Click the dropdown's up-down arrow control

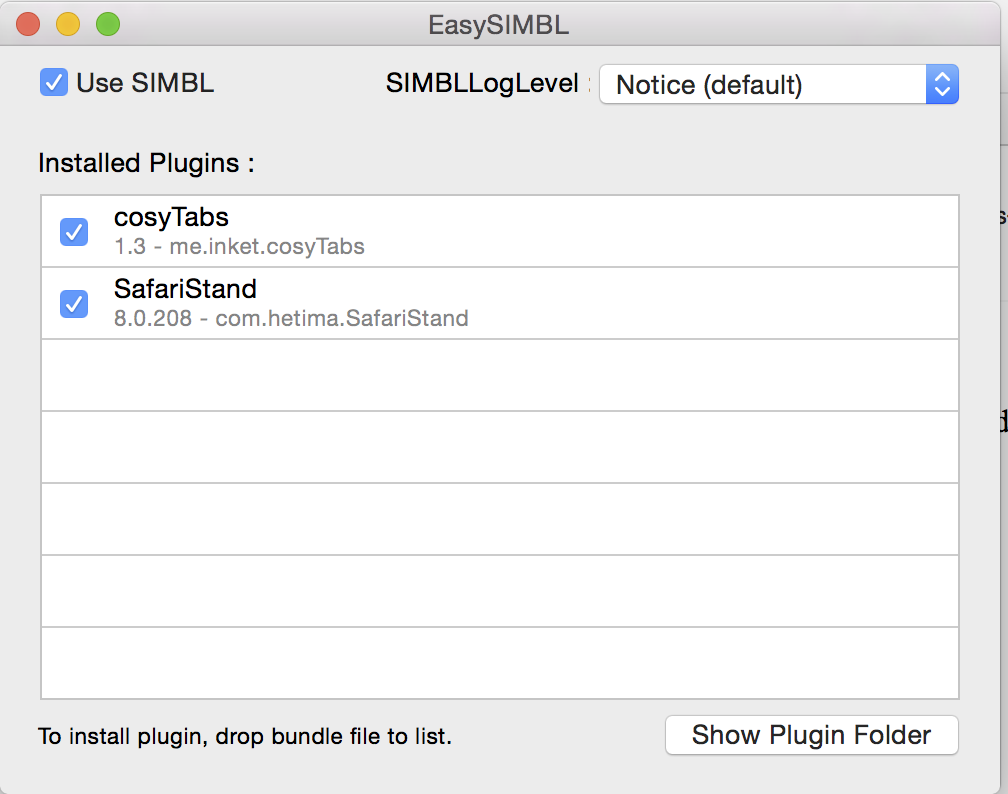point(940,84)
